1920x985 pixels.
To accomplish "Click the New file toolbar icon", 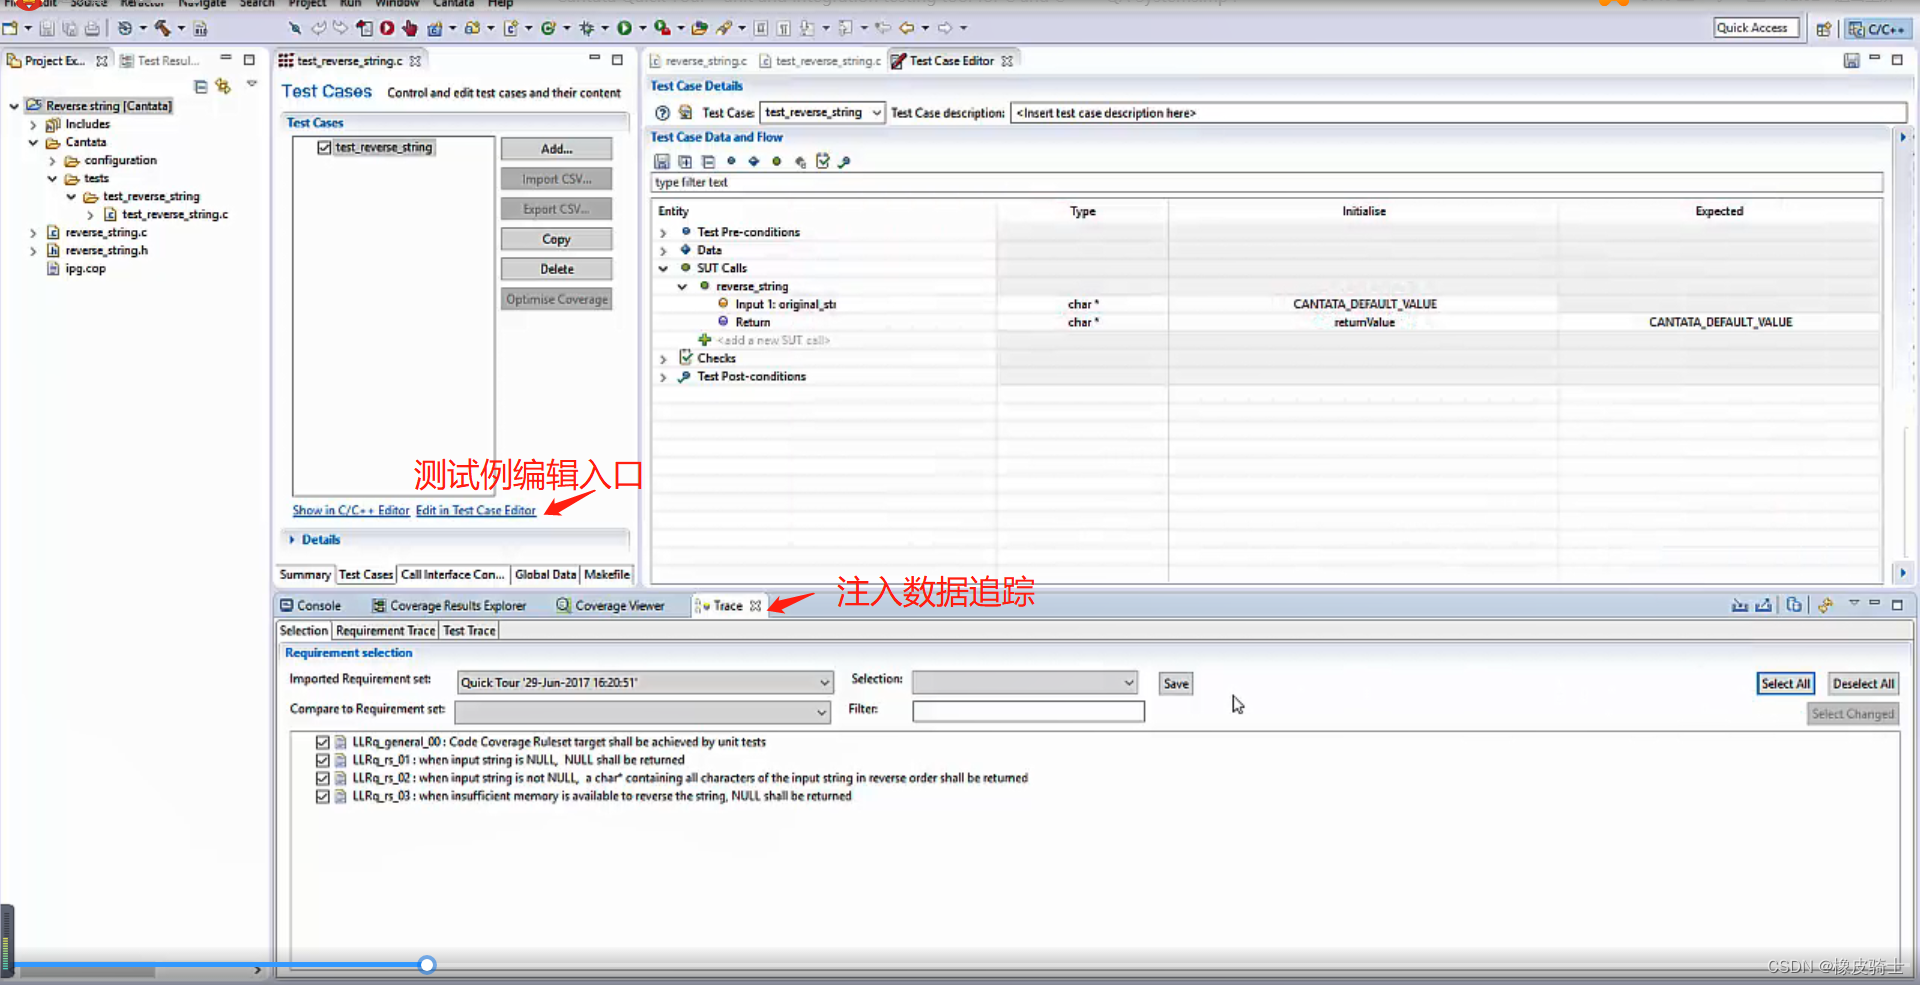I will [x=10, y=28].
